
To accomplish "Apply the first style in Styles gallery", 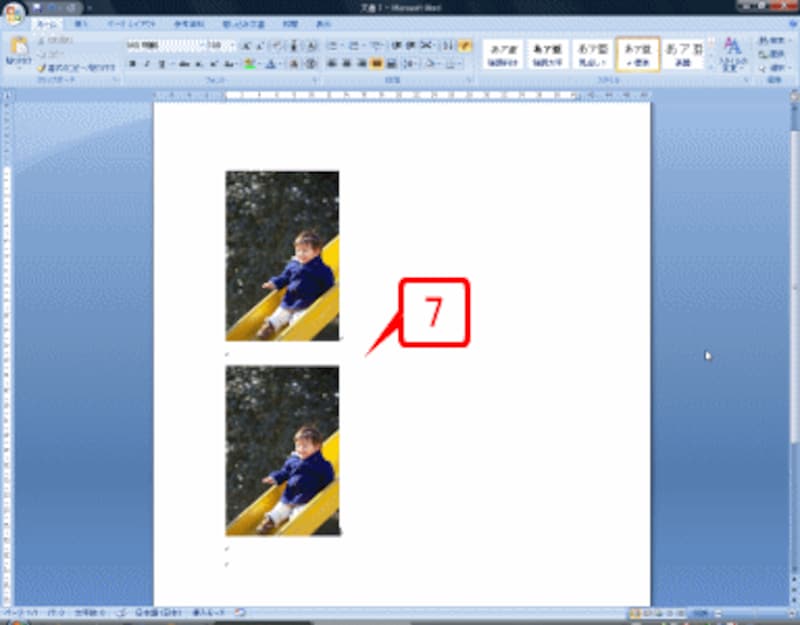I will point(503,55).
